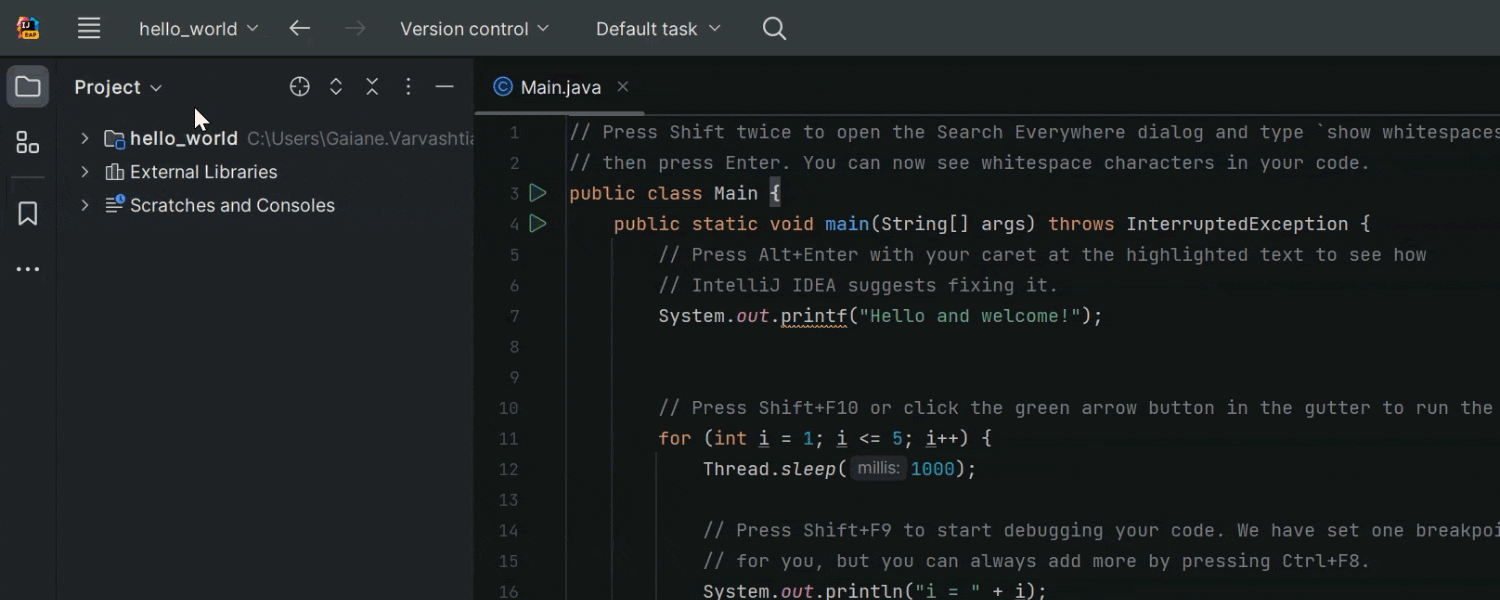Open the Default task run configuration chooser
Viewport: 1500px width, 600px height.
coord(657,28)
